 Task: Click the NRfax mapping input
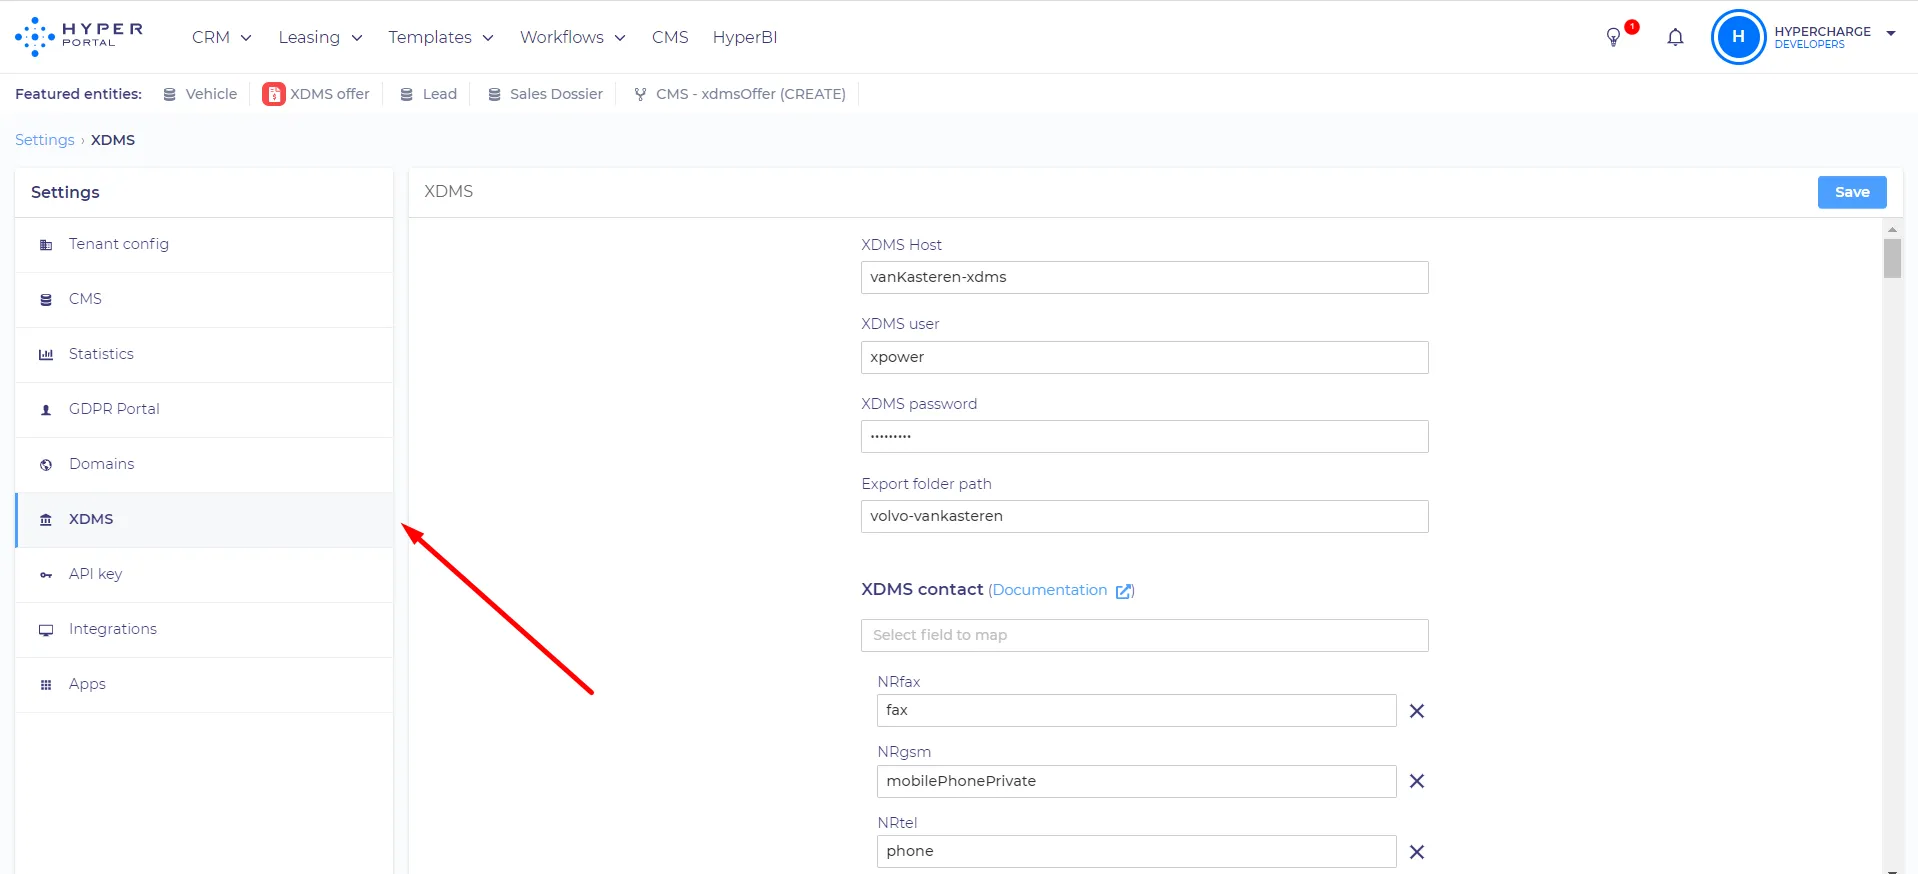pyautogui.click(x=1137, y=711)
